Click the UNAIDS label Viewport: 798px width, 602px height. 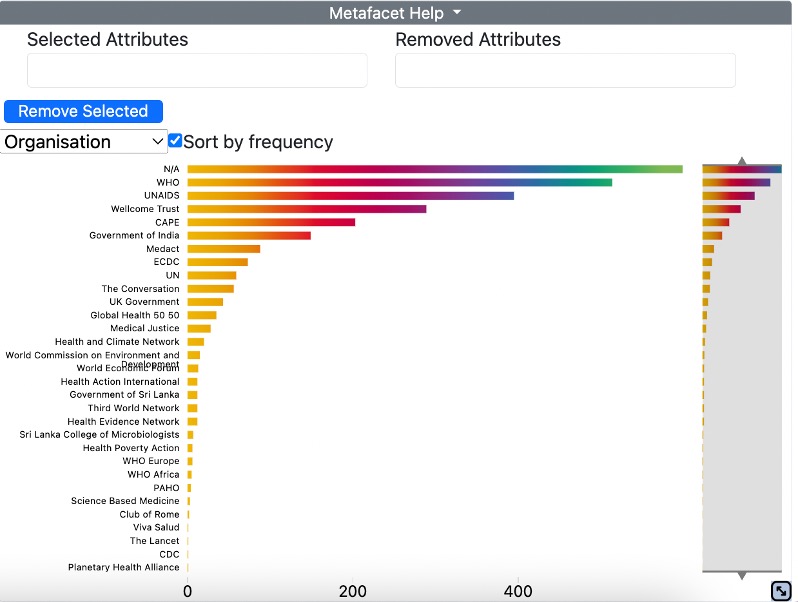tap(162, 195)
